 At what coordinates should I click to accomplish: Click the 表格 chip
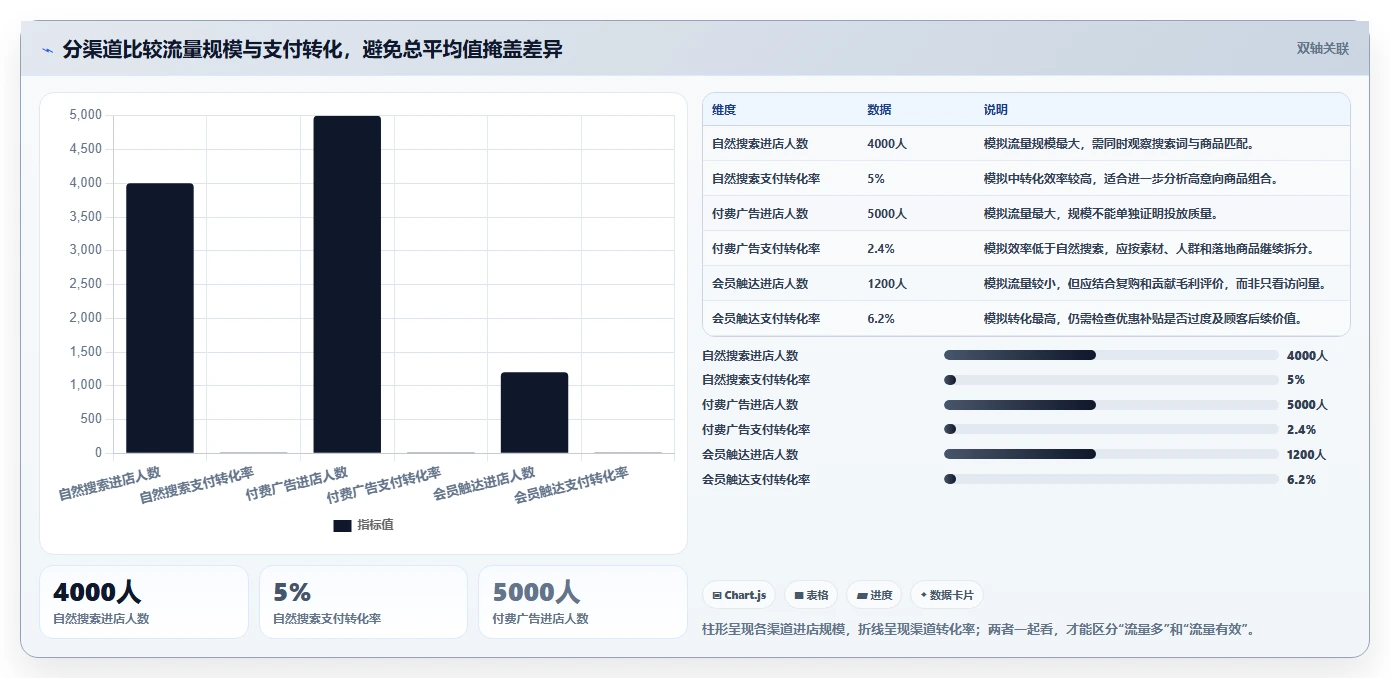pyautogui.click(x=811, y=595)
